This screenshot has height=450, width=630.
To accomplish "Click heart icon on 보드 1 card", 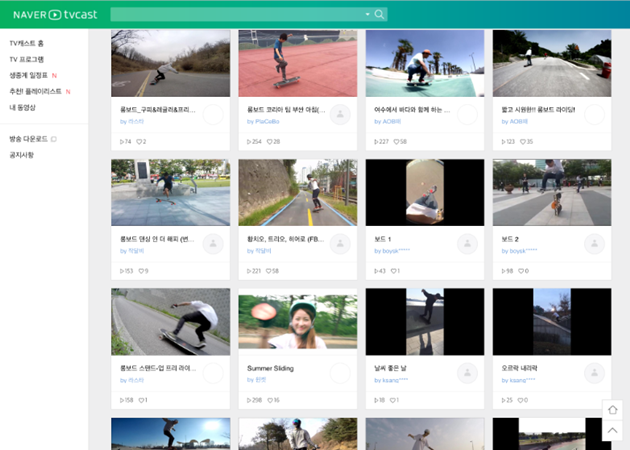I will pos(393,271).
